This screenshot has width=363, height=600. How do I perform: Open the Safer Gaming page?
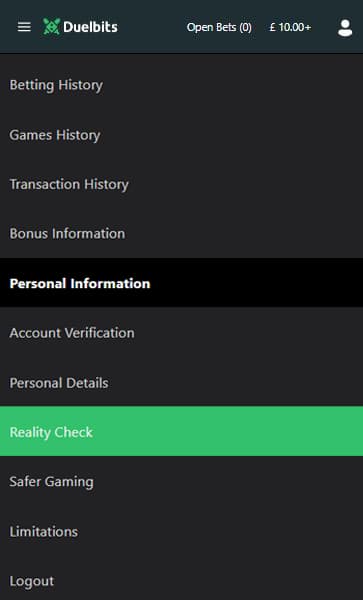click(181, 481)
